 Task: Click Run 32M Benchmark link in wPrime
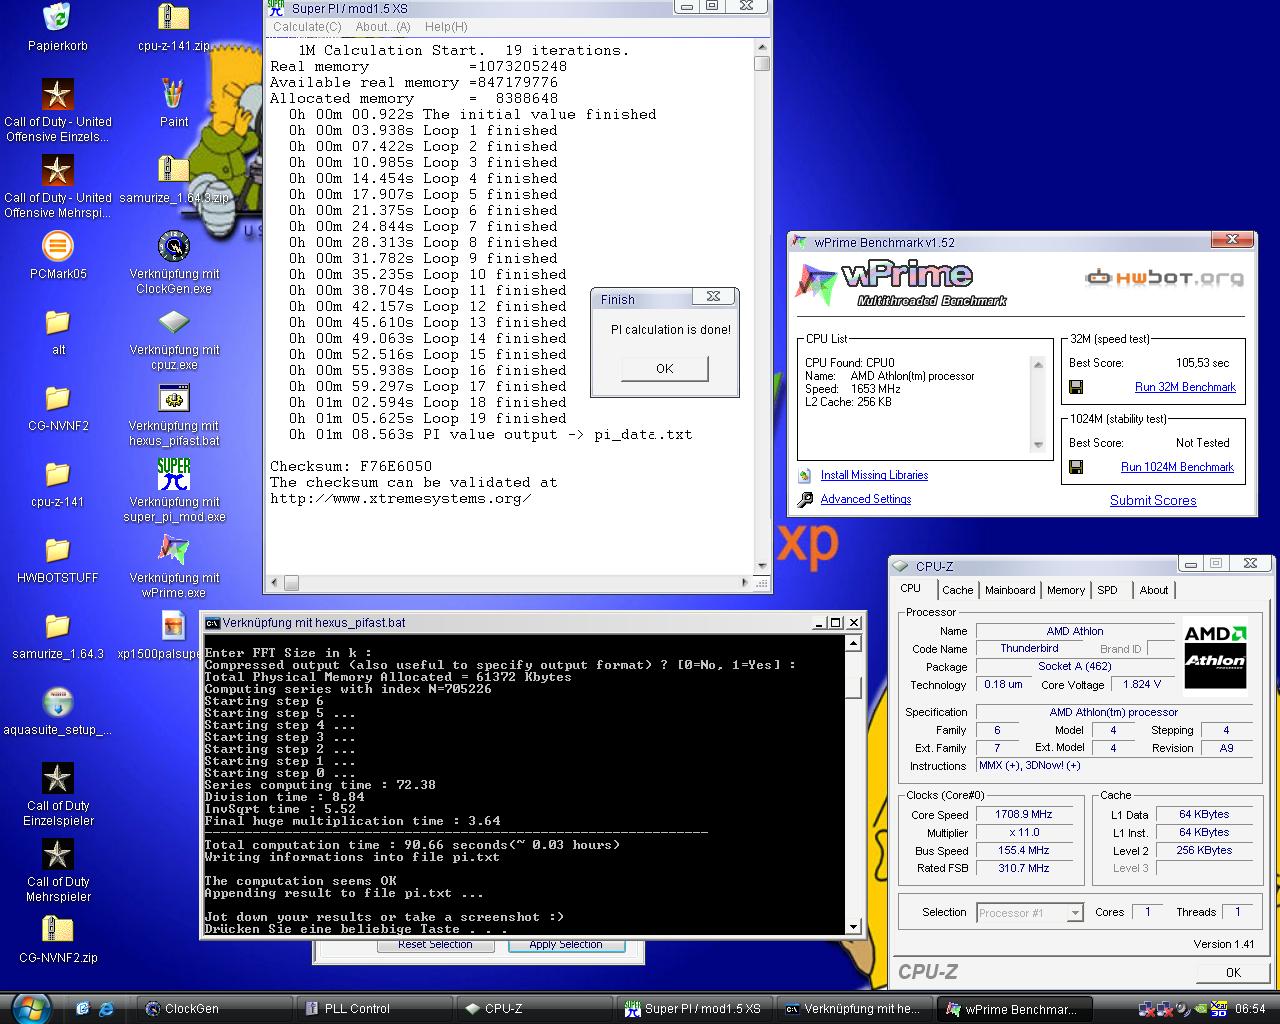pos(1185,387)
